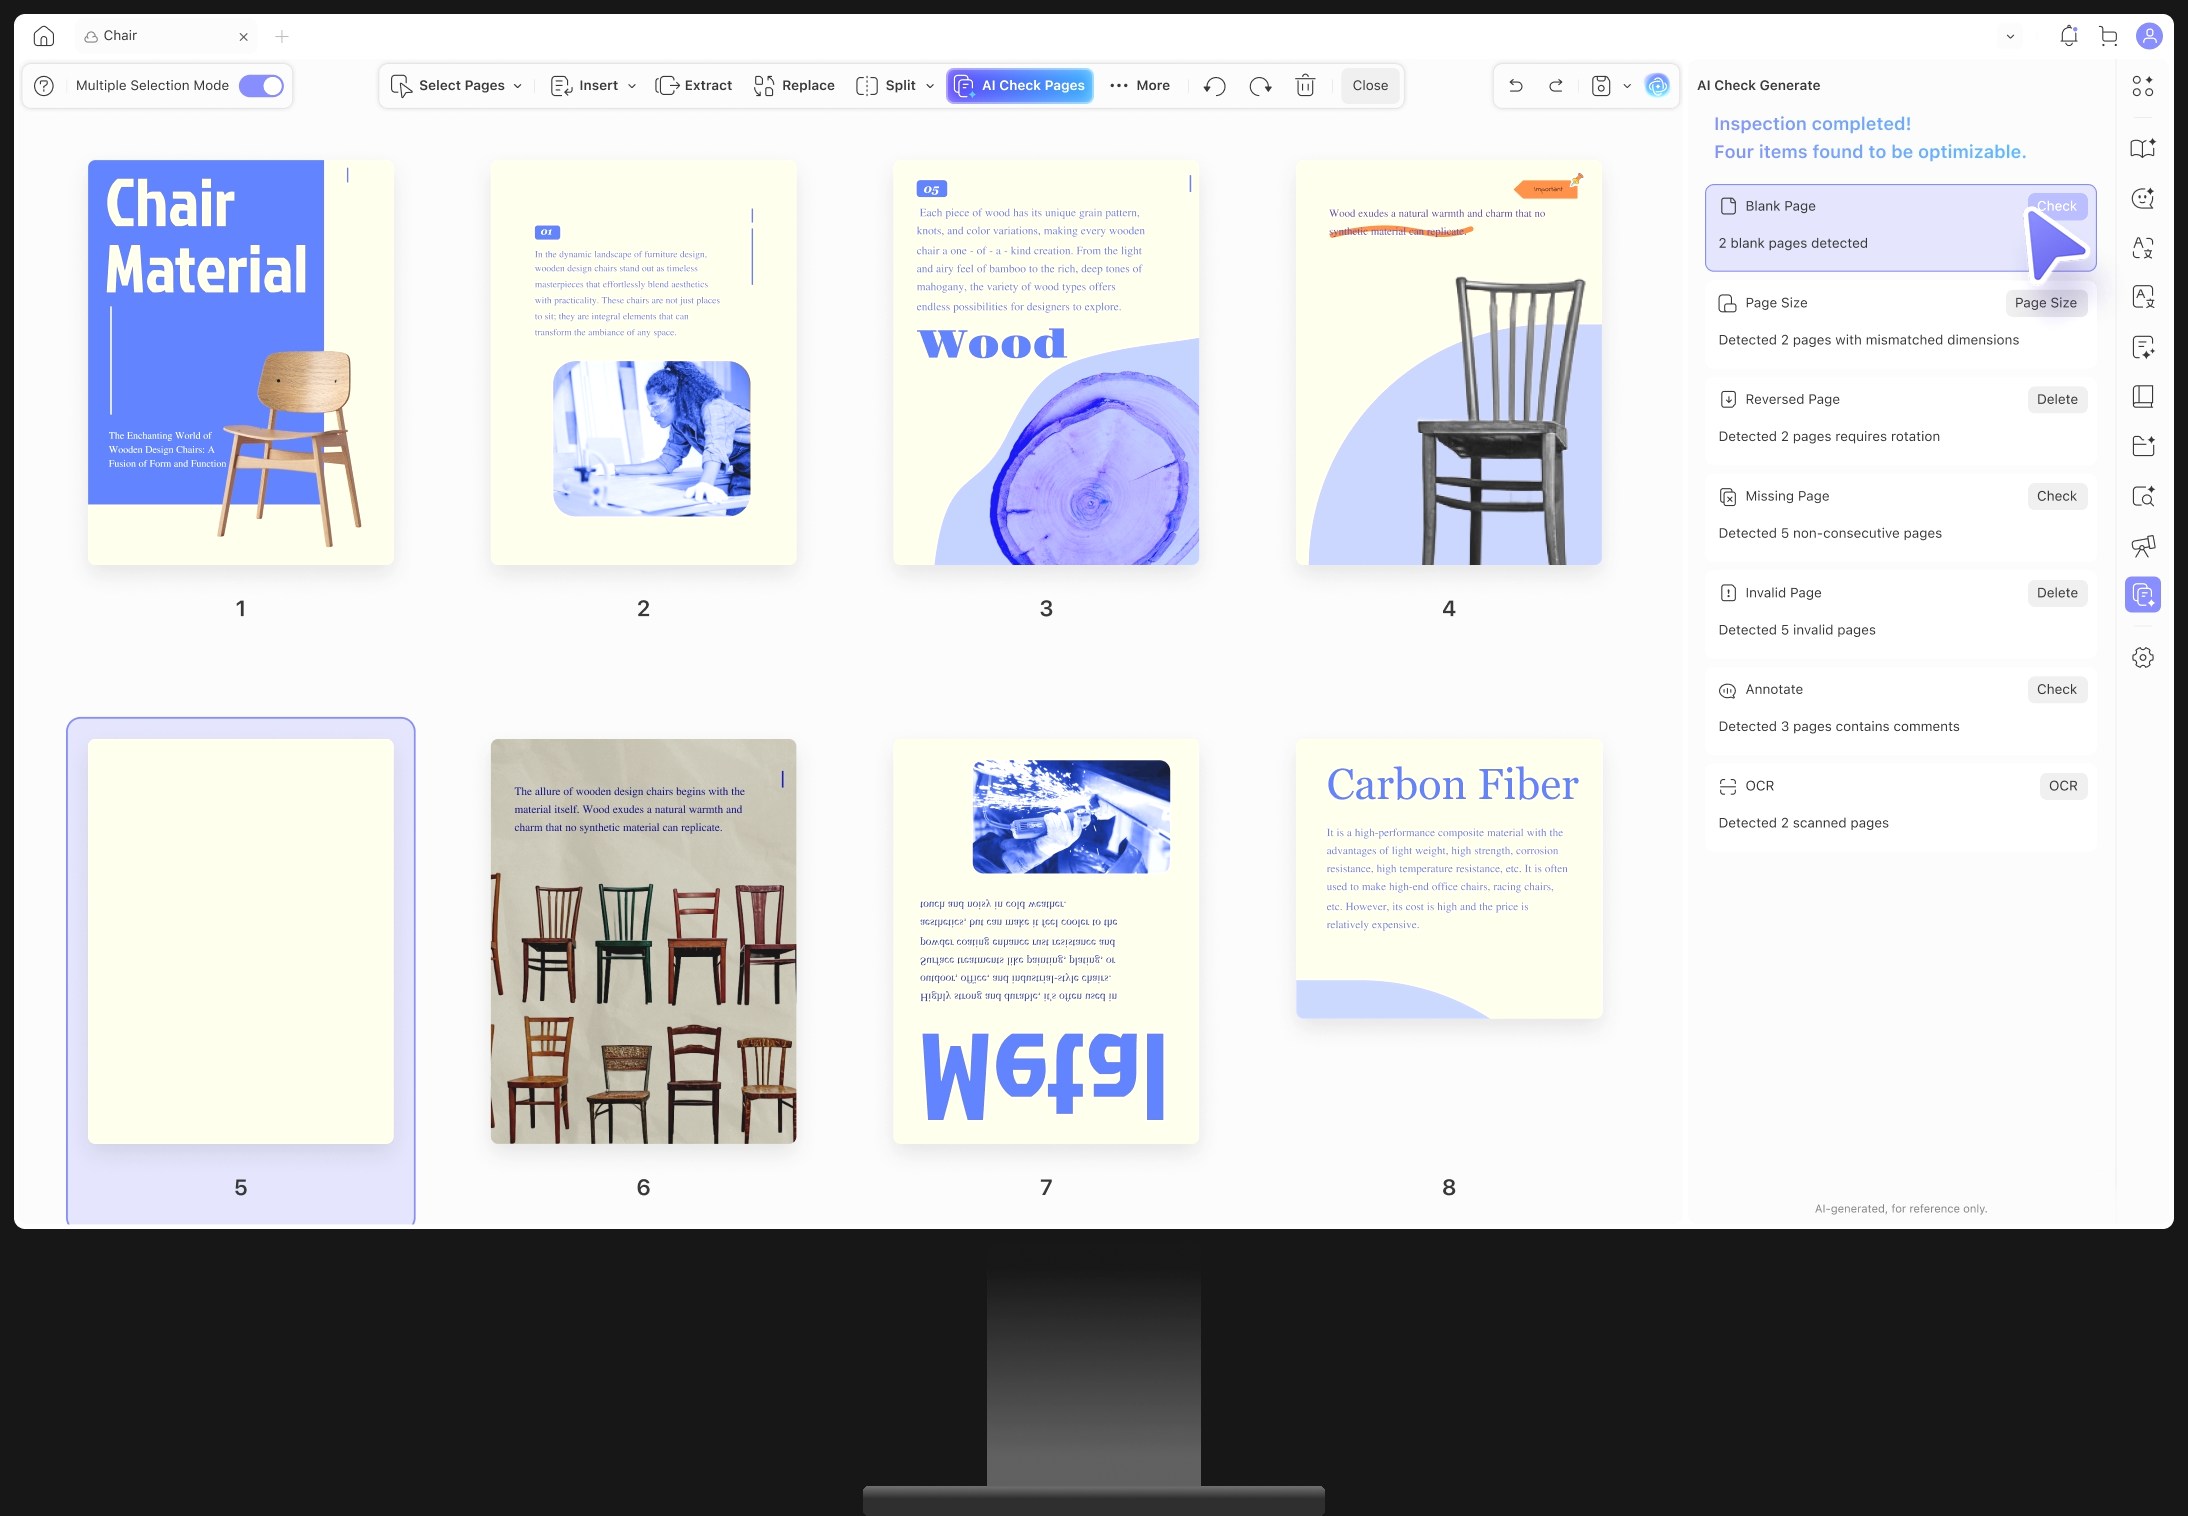
Task: Click AI Check Pages button
Action: 1020,86
